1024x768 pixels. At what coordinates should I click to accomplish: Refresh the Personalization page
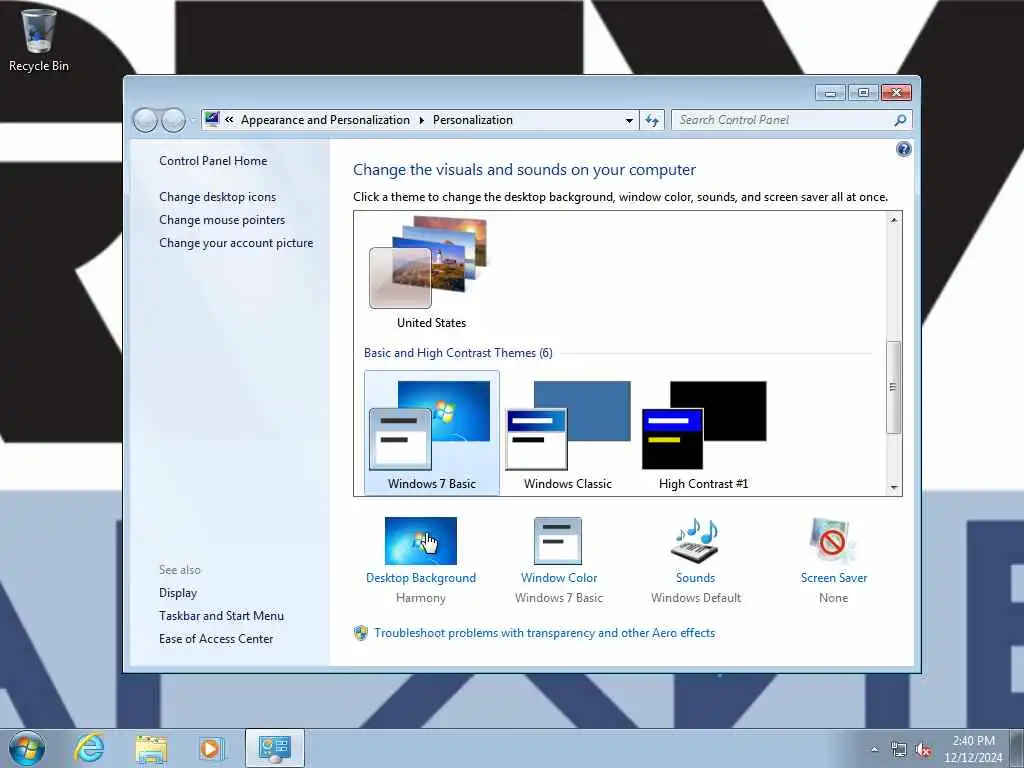tap(652, 120)
